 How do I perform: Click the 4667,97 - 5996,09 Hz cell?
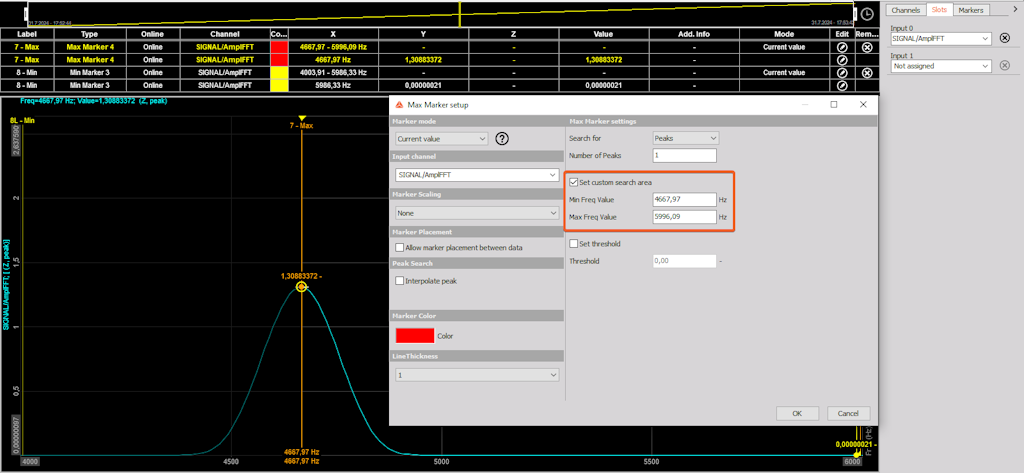(x=333, y=47)
